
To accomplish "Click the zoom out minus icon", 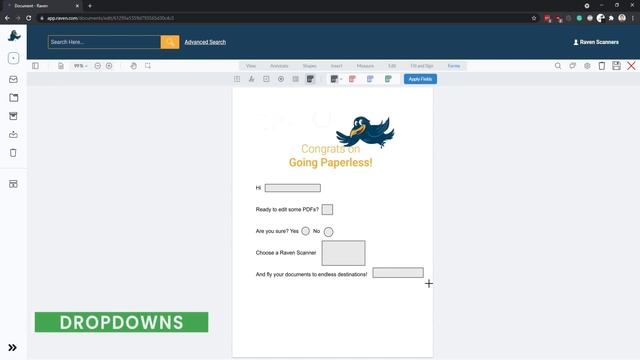I will (98, 66).
